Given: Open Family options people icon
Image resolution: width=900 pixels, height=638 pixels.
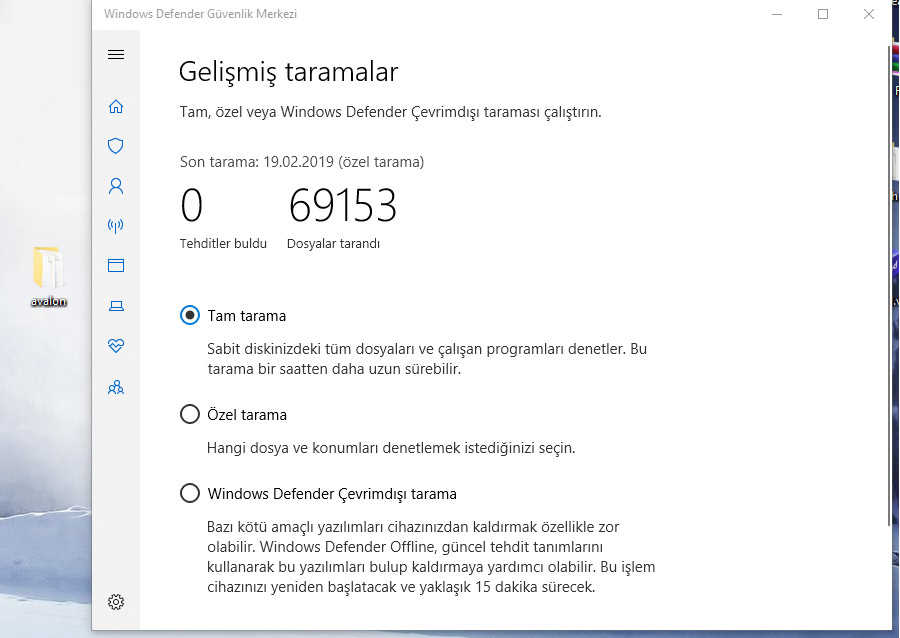Looking at the screenshot, I should [116, 387].
